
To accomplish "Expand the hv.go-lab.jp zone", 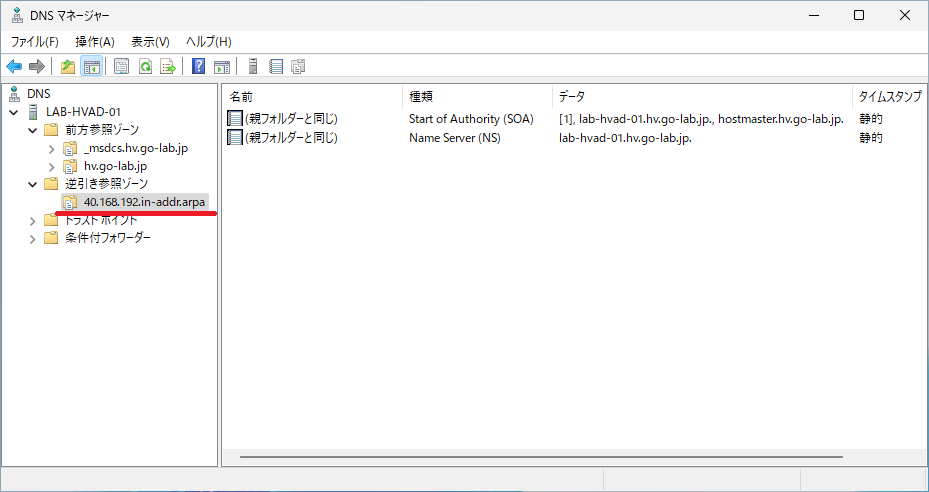I will tap(52, 167).
